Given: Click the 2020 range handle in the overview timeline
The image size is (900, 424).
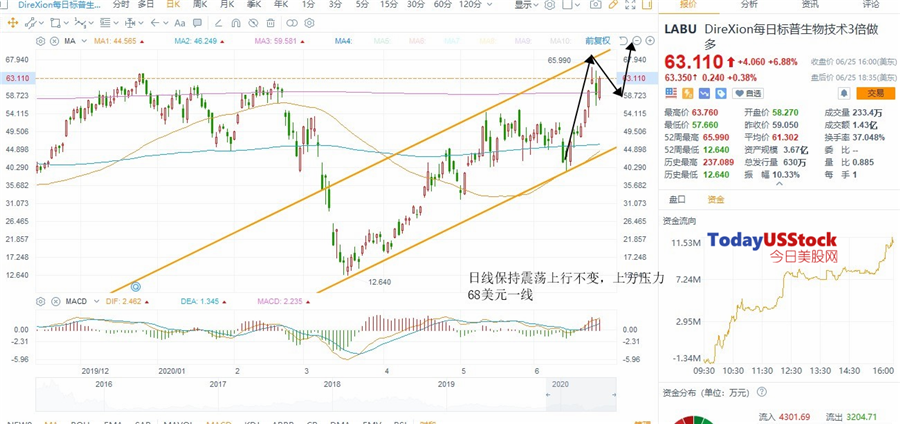Looking at the screenshot, I should click(548, 395).
